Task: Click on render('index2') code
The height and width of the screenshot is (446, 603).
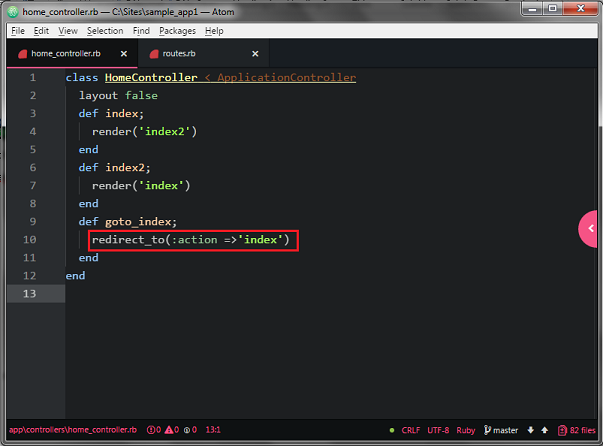Action: point(144,132)
